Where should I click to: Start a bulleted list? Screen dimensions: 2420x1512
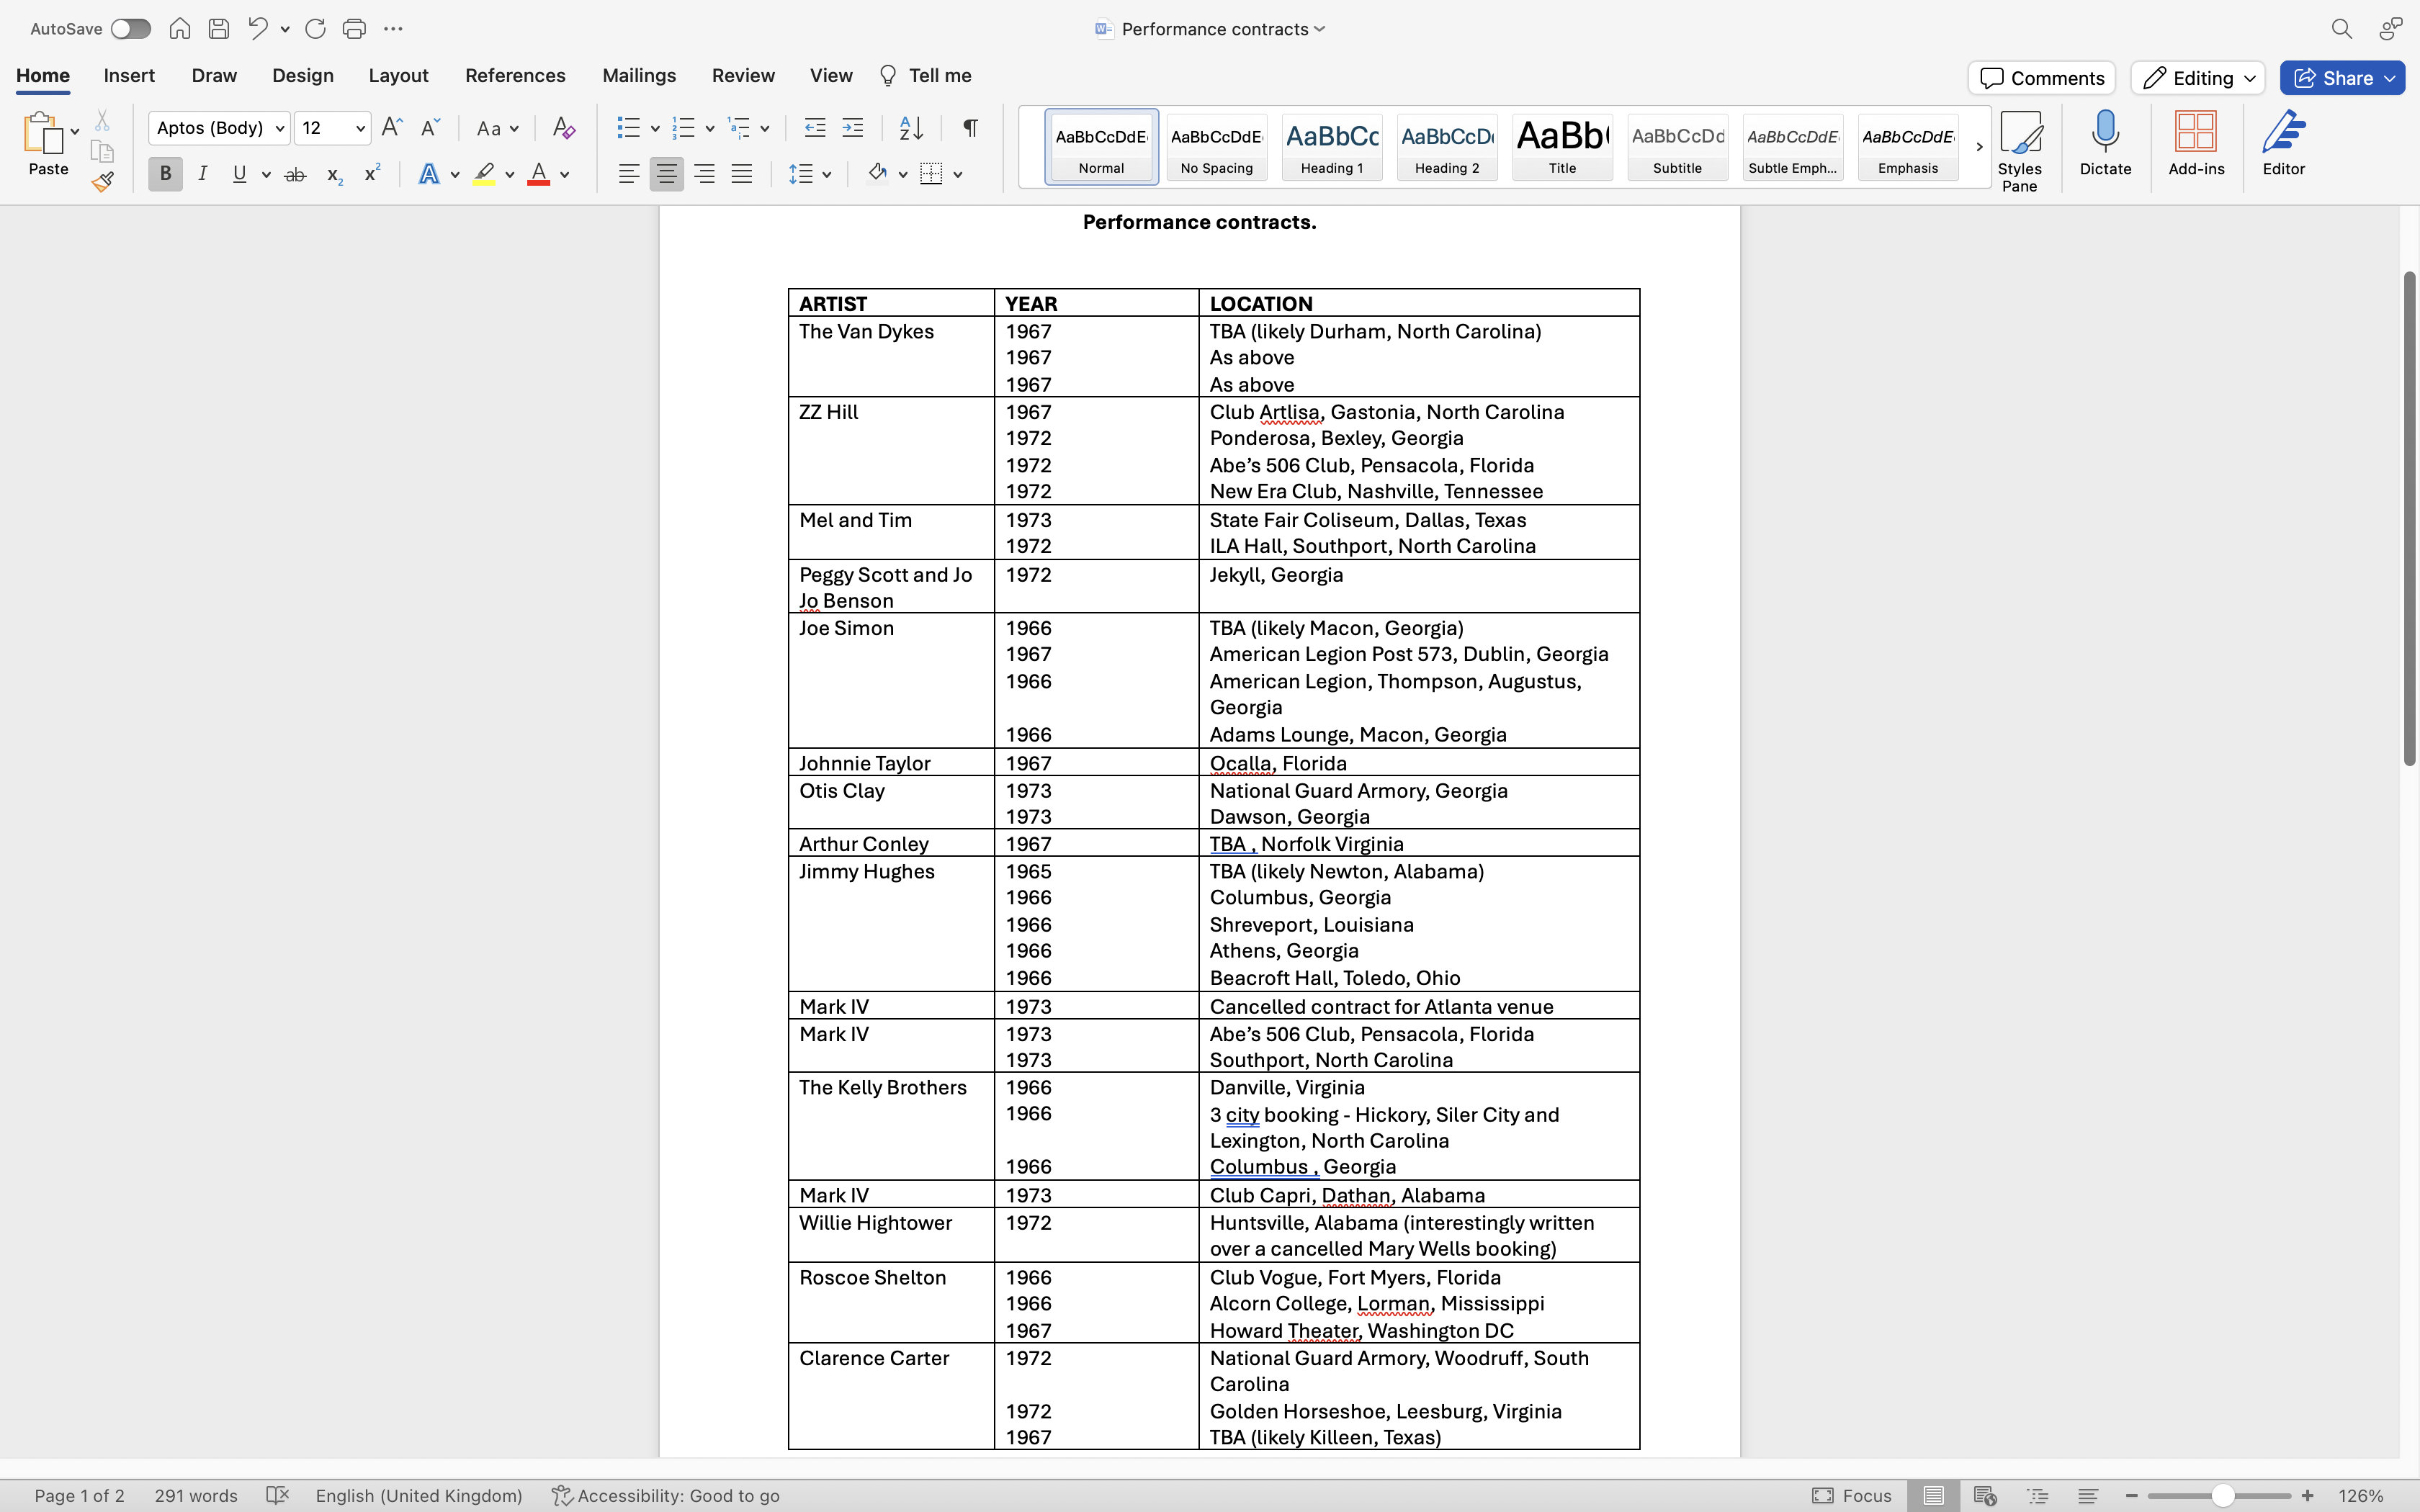tap(629, 128)
